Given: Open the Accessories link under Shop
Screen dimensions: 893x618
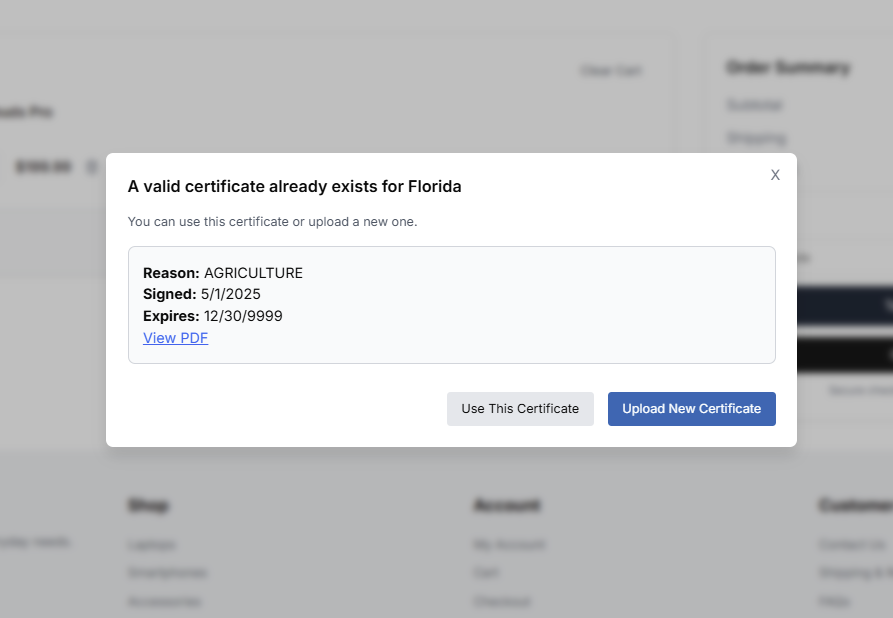Looking at the screenshot, I should (x=165, y=601).
